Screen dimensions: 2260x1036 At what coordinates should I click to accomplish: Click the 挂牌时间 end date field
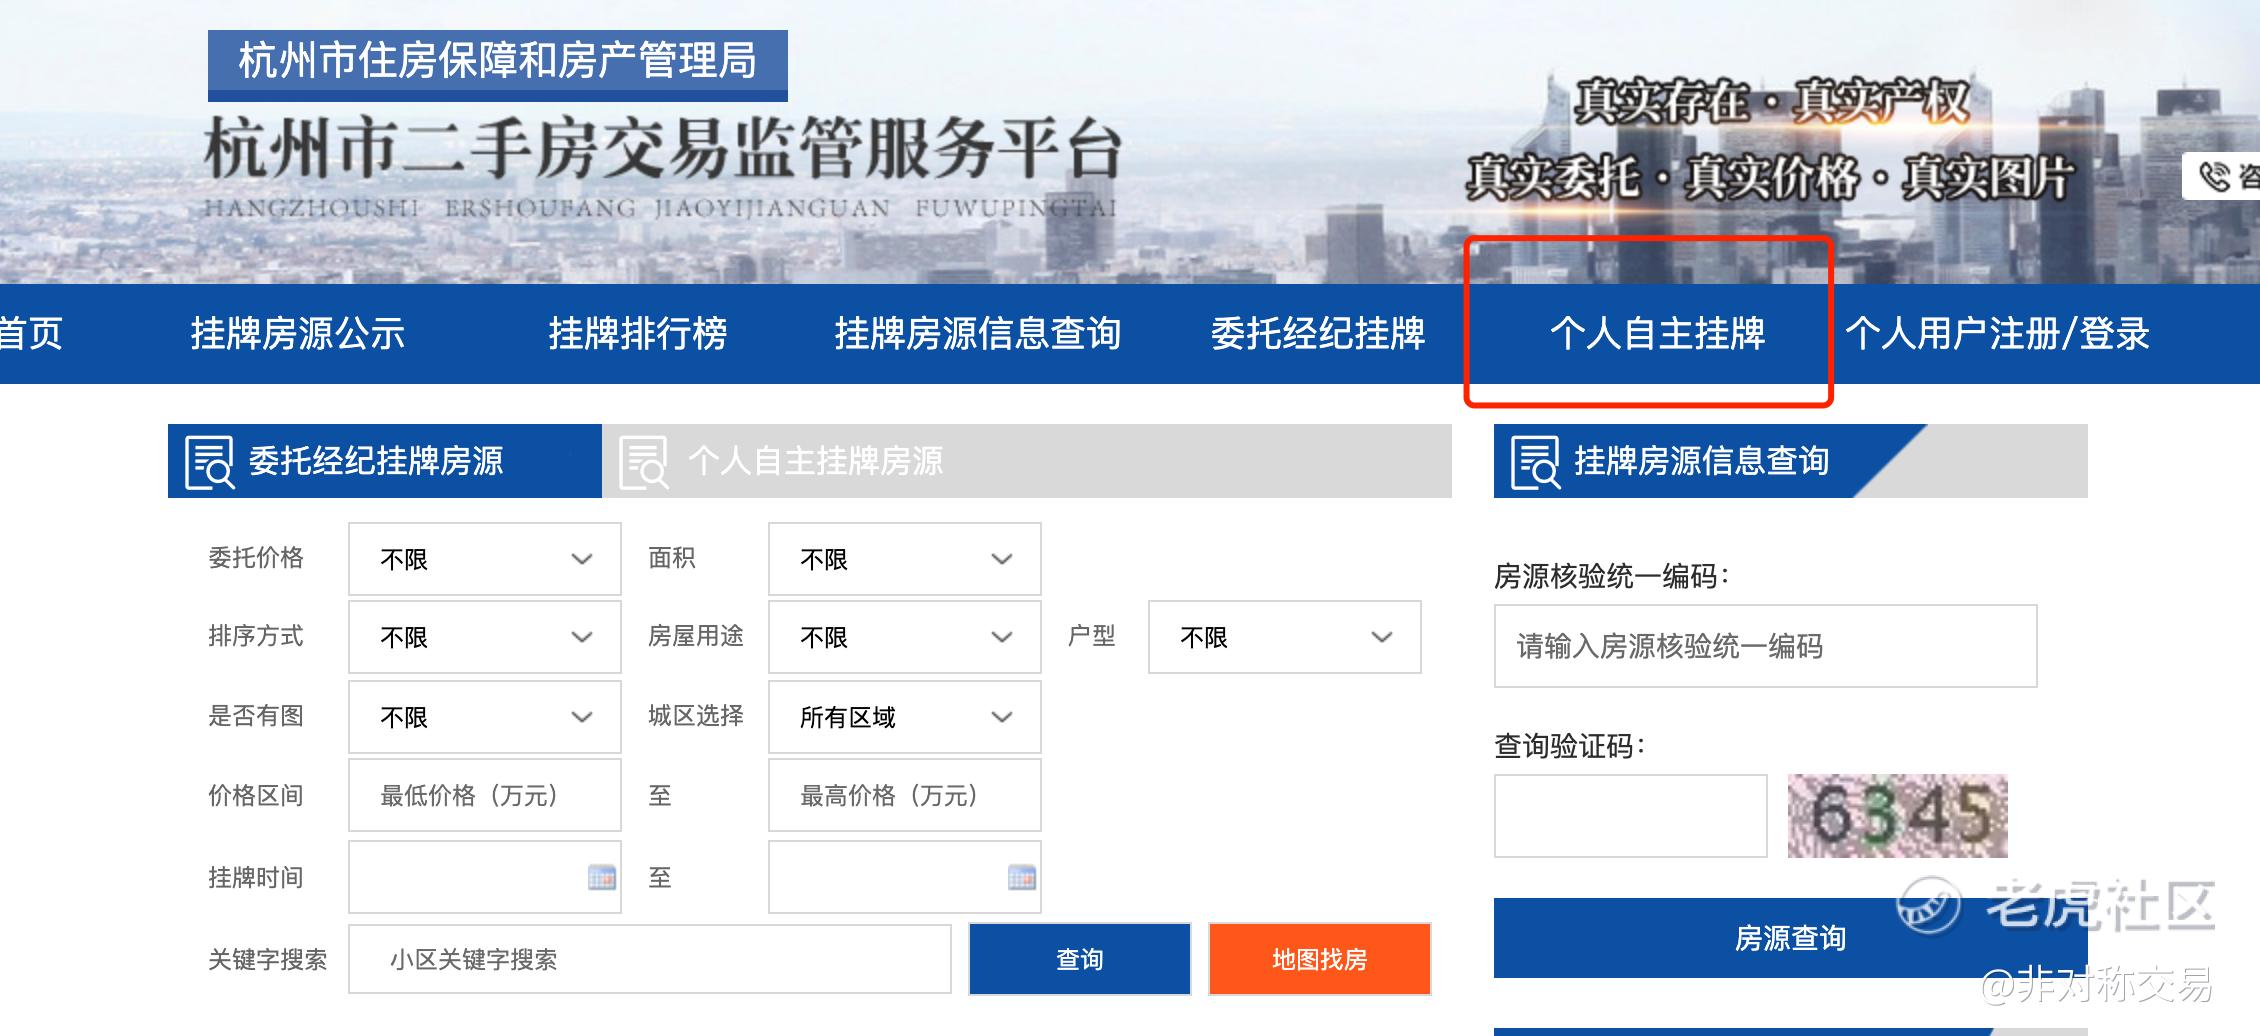[905, 877]
